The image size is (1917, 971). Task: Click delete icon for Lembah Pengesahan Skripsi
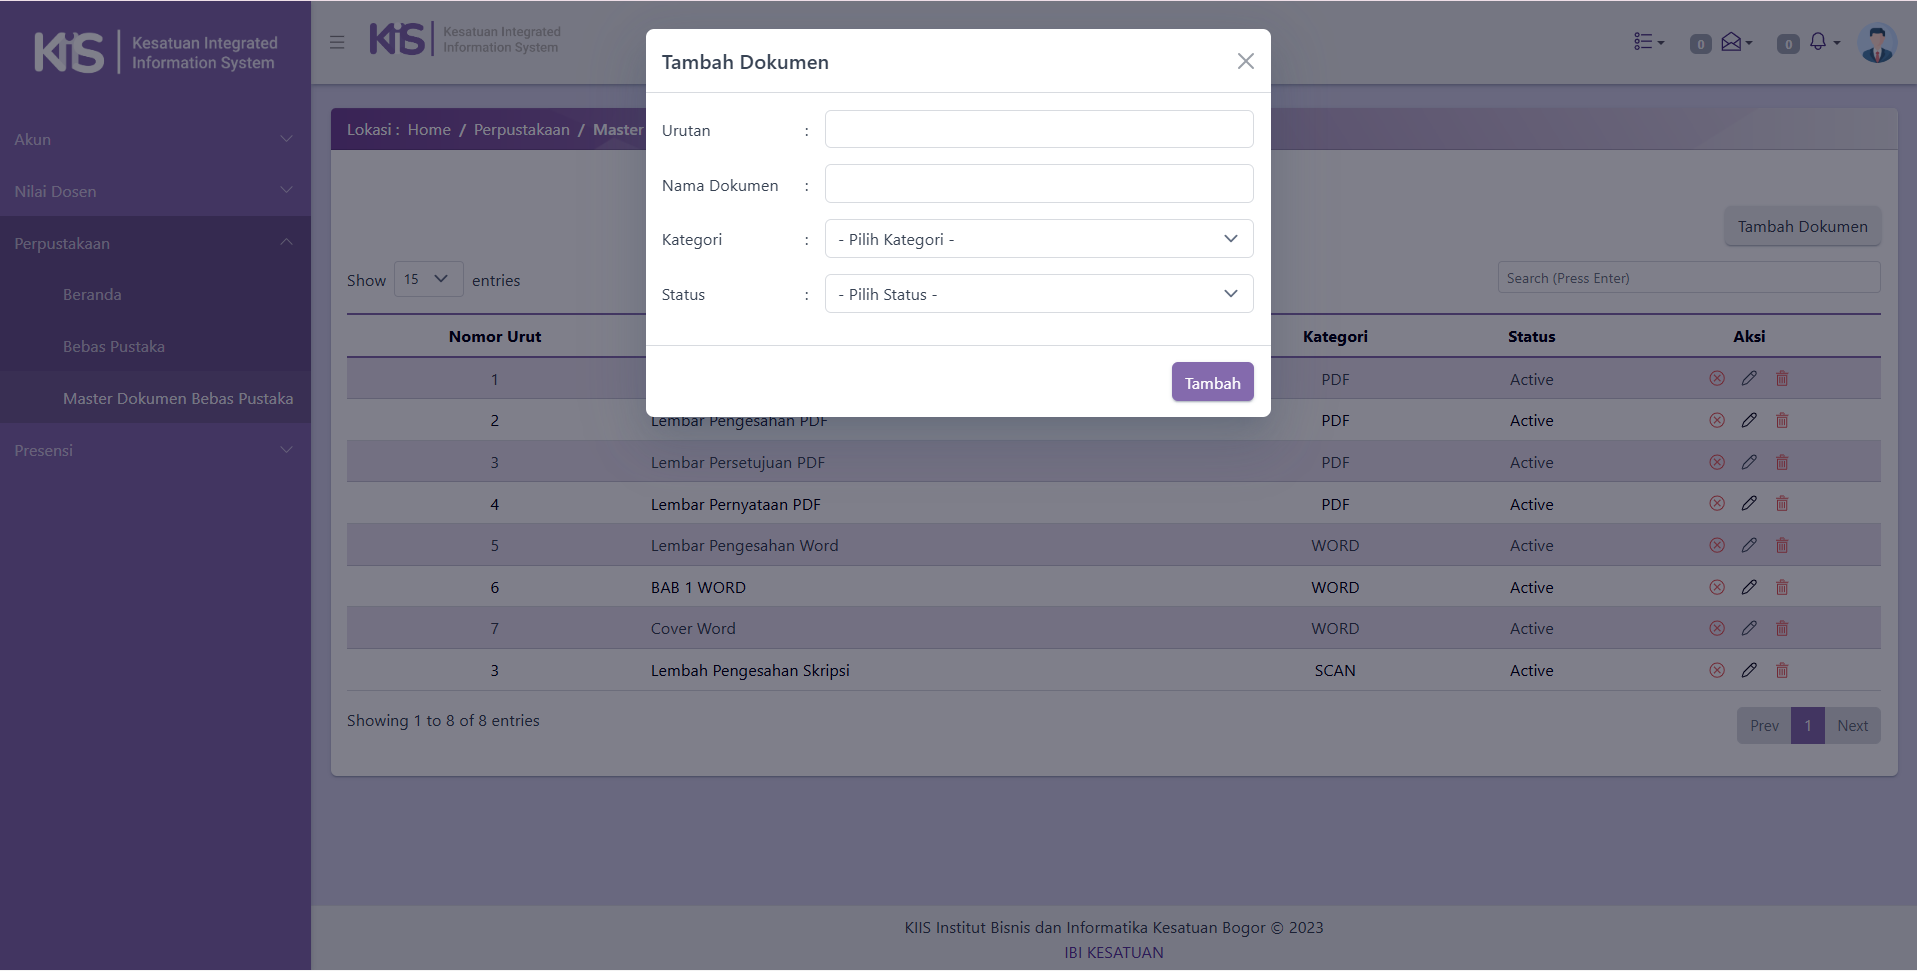click(1782, 671)
